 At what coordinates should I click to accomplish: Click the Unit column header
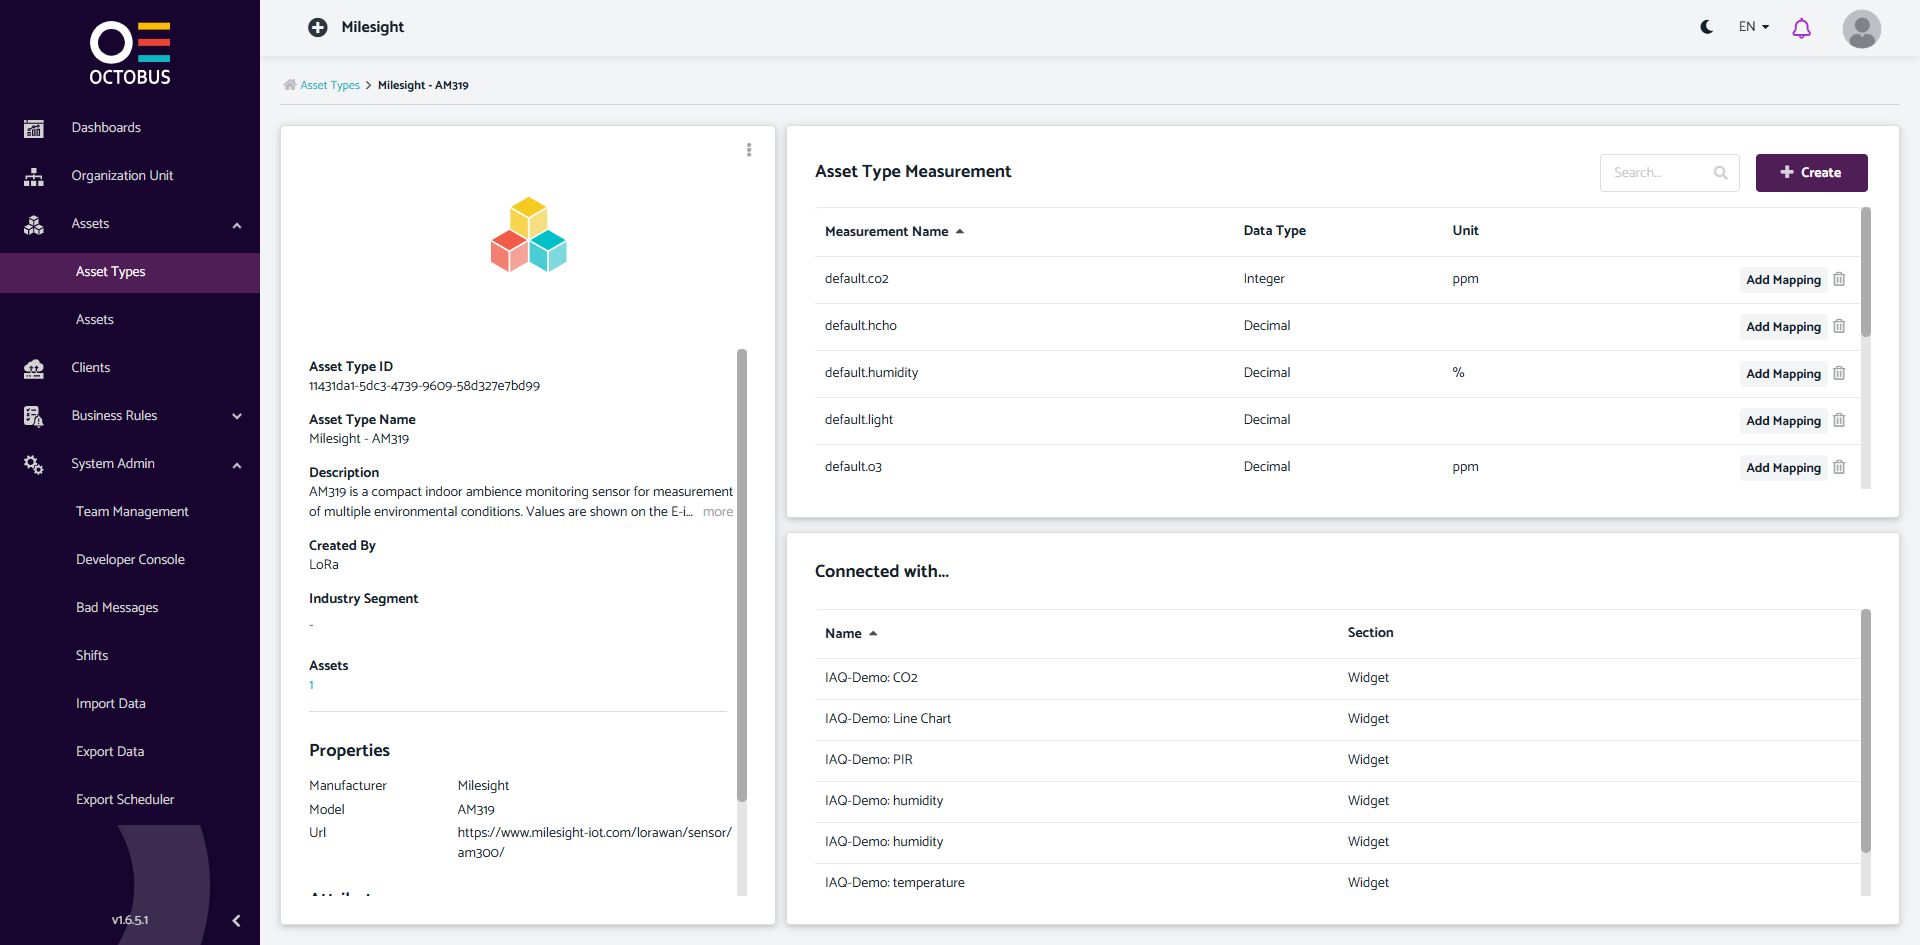point(1465,230)
